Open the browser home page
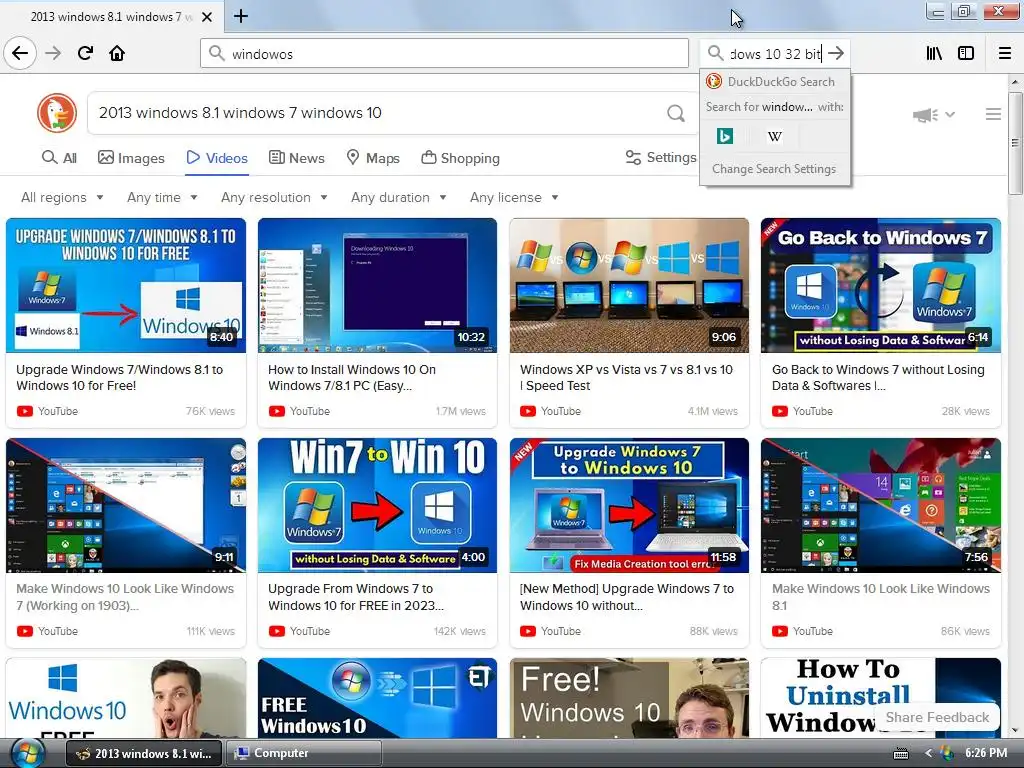Screen dimensions: 1024x768 coord(117,53)
